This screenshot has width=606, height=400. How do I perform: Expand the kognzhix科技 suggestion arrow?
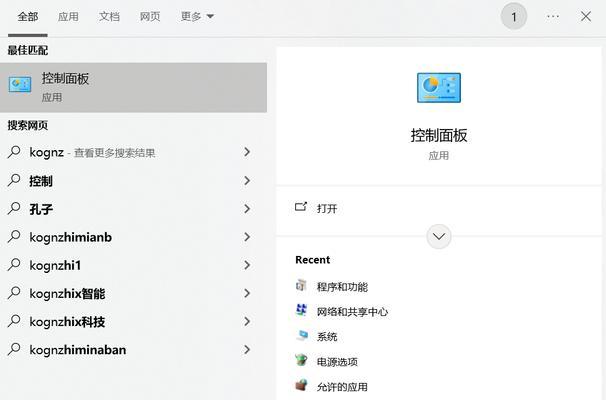click(x=247, y=321)
